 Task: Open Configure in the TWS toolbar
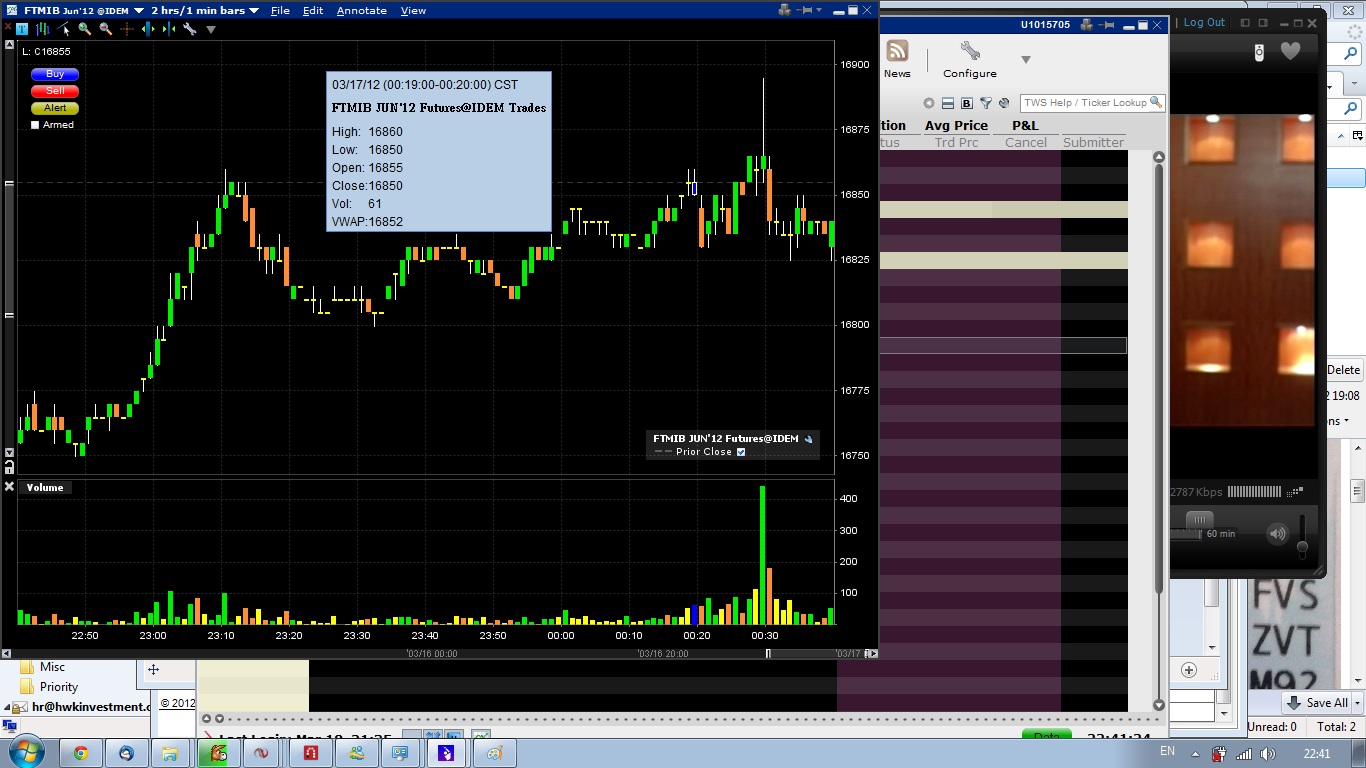tap(969, 59)
